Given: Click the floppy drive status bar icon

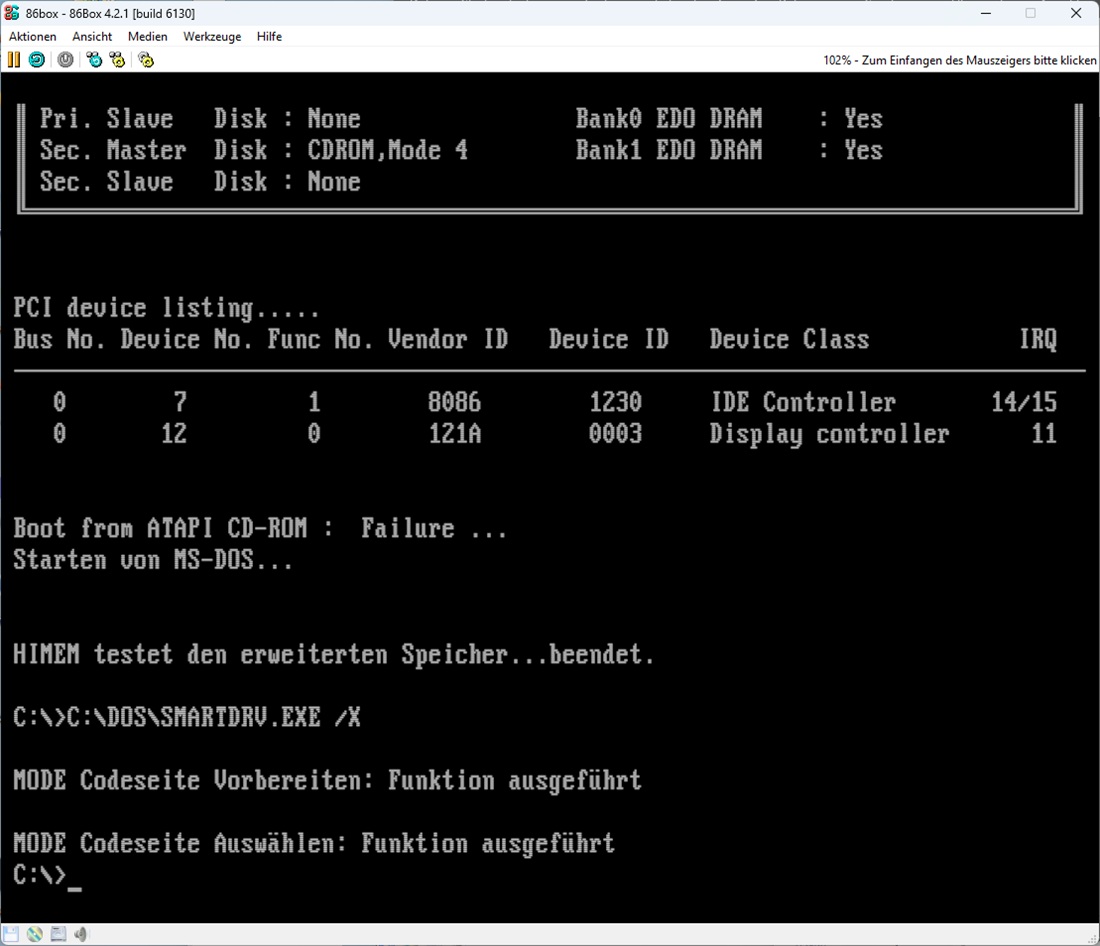Looking at the screenshot, I should pos(13,934).
